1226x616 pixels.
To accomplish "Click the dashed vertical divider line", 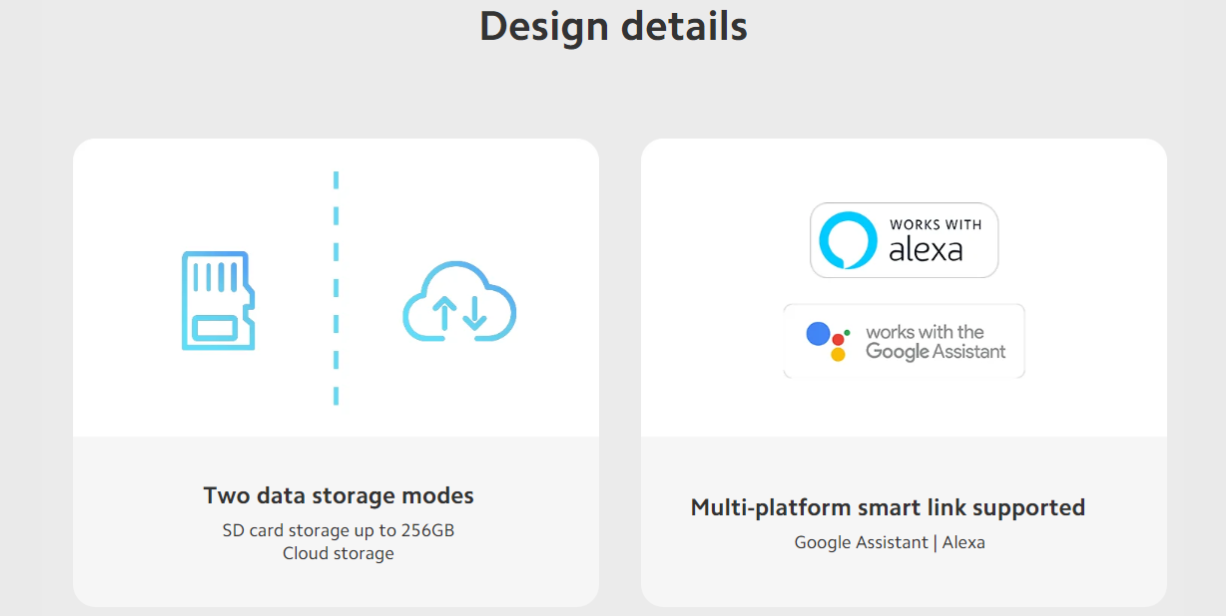I will 336,289.
